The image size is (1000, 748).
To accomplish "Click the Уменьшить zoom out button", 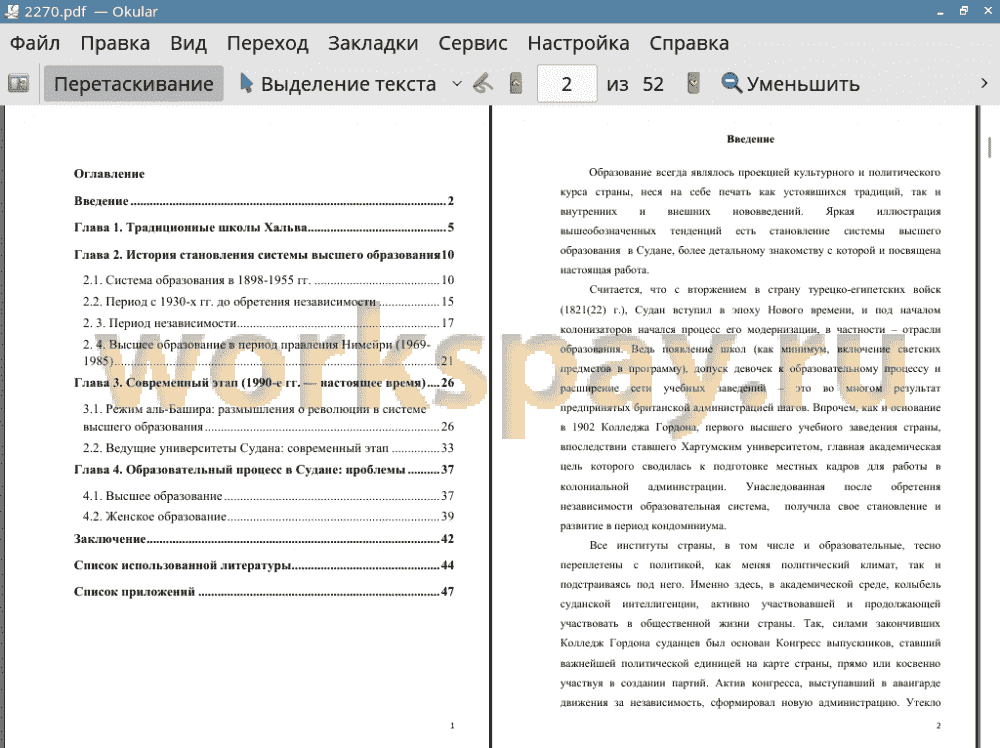I will [791, 84].
